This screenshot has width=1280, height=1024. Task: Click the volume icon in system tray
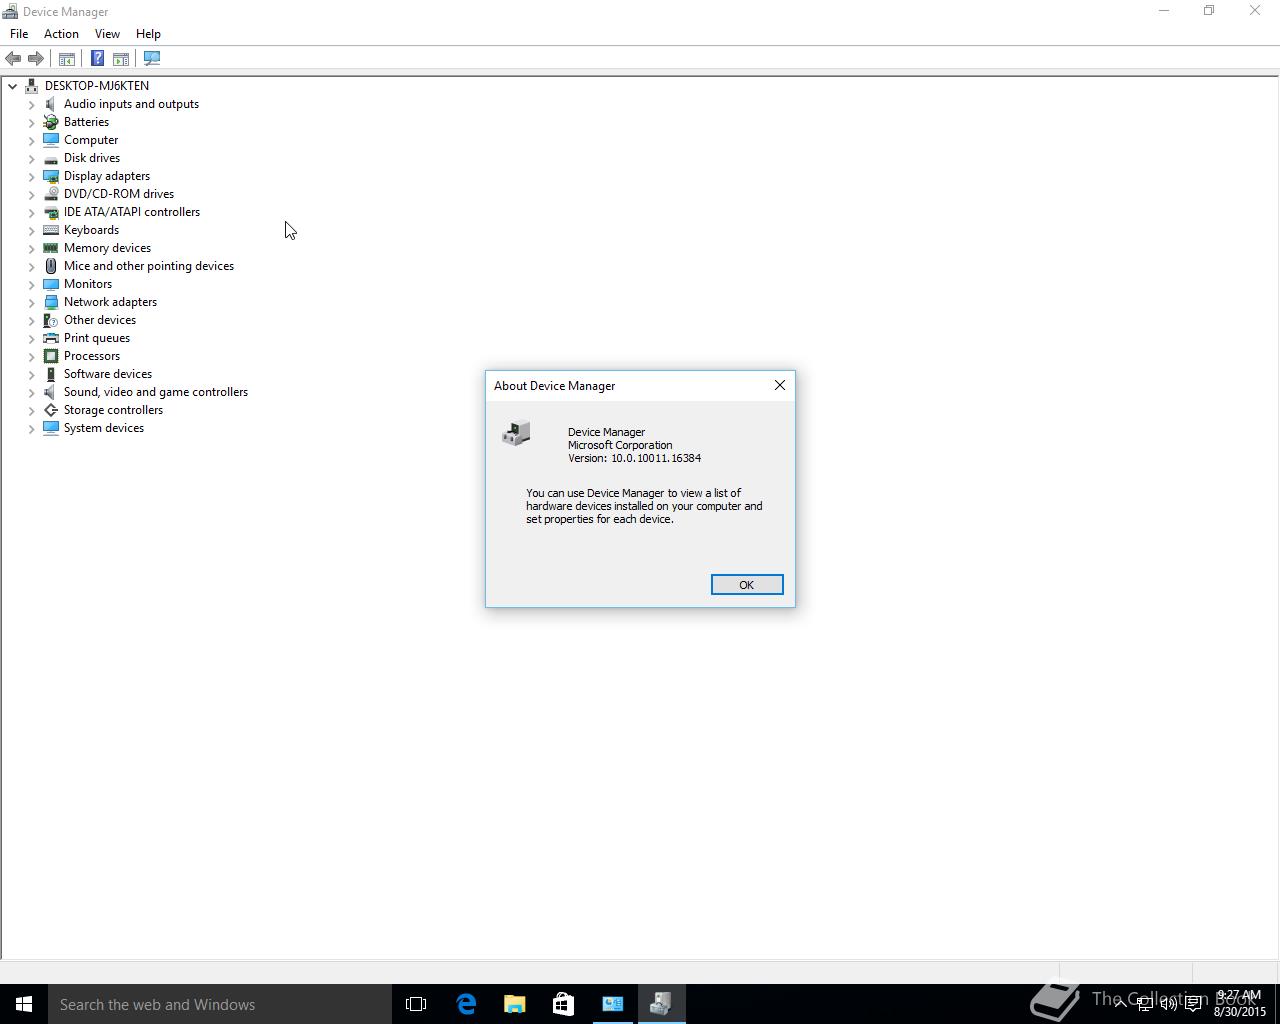(1168, 1004)
